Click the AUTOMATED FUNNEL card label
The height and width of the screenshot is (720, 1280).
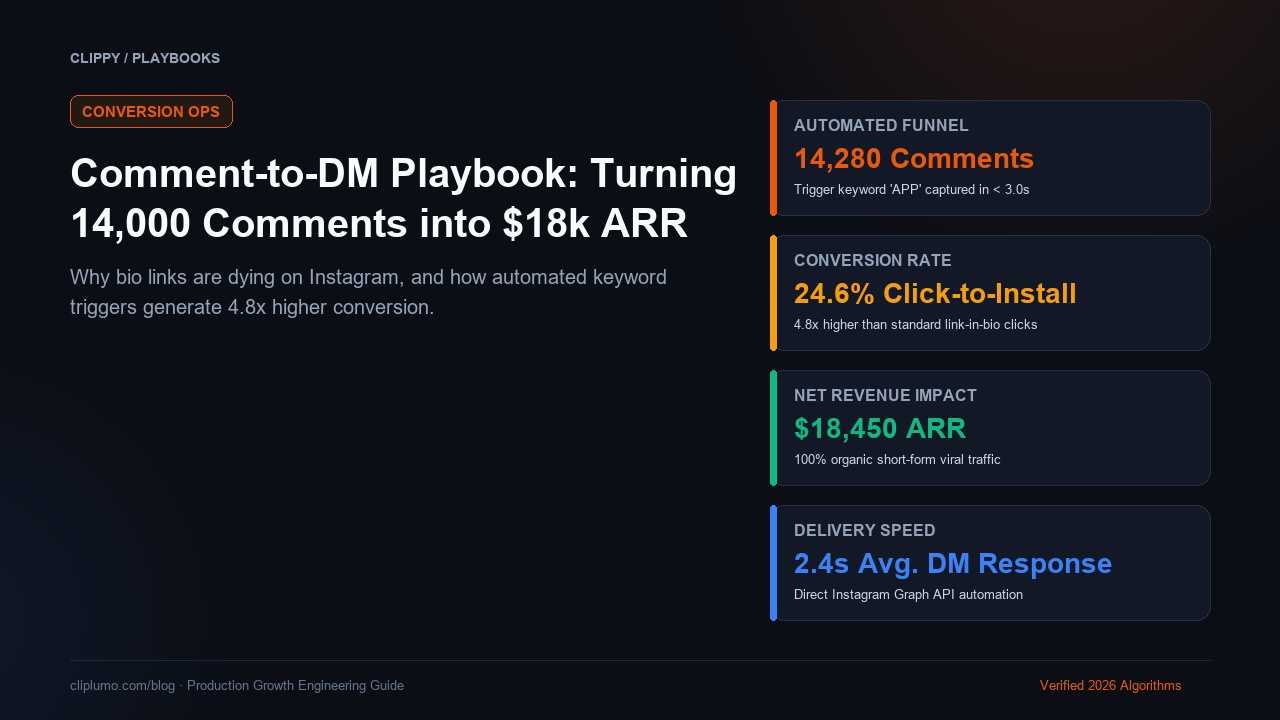881,126
